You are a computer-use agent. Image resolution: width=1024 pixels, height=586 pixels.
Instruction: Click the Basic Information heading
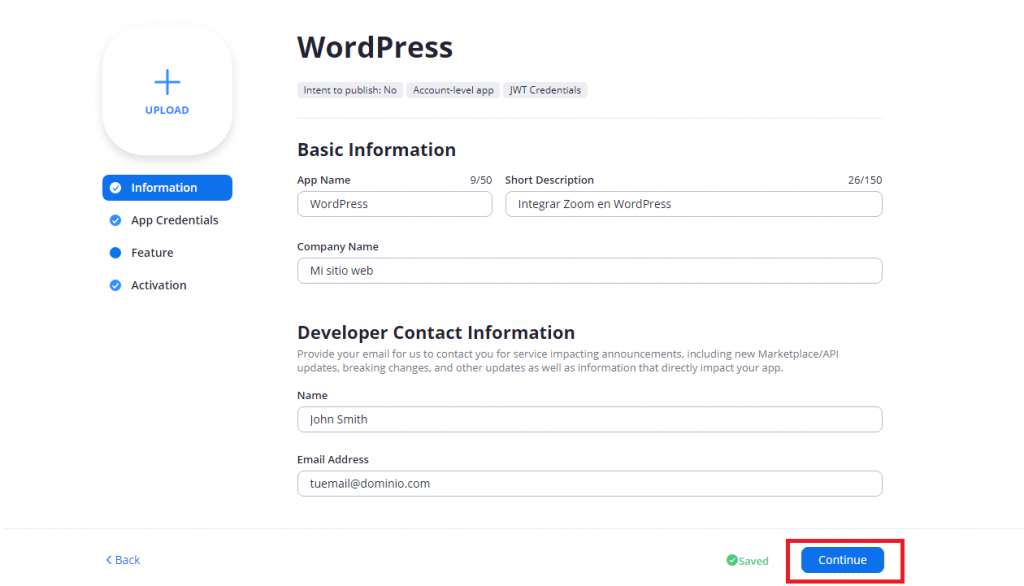(x=377, y=150)
